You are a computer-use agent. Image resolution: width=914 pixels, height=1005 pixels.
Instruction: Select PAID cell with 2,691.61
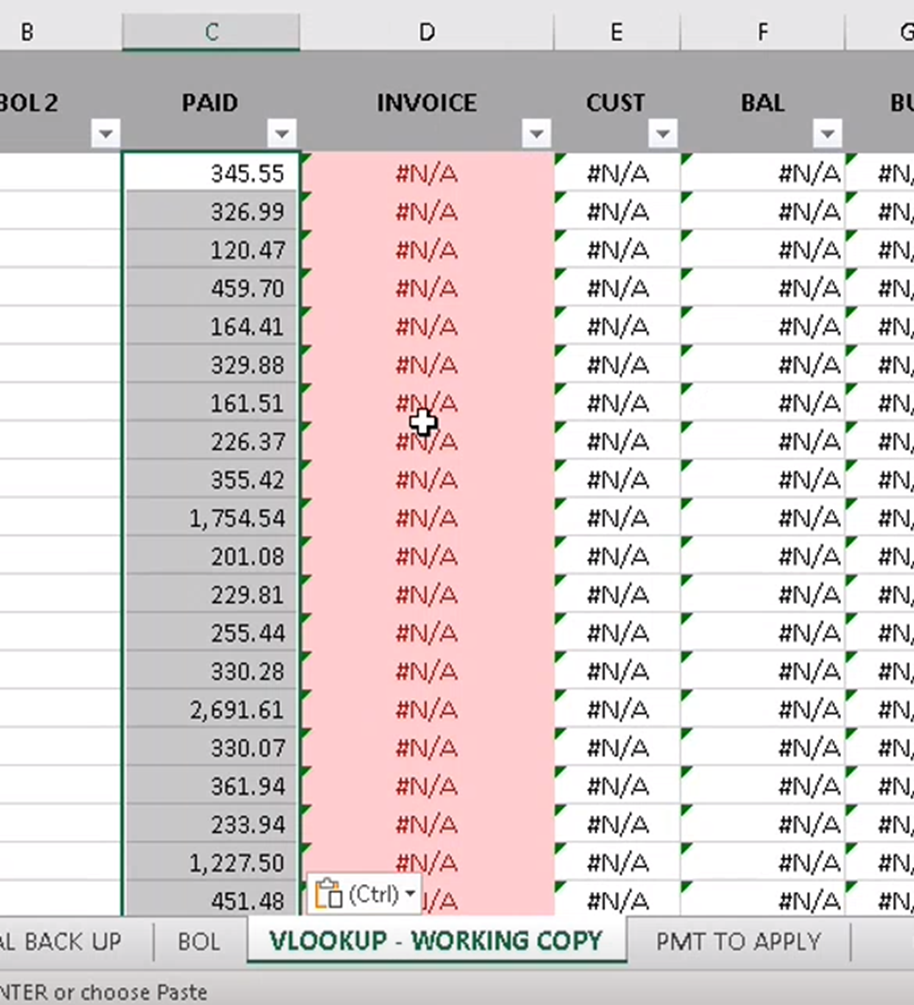(x=211, y=710)
